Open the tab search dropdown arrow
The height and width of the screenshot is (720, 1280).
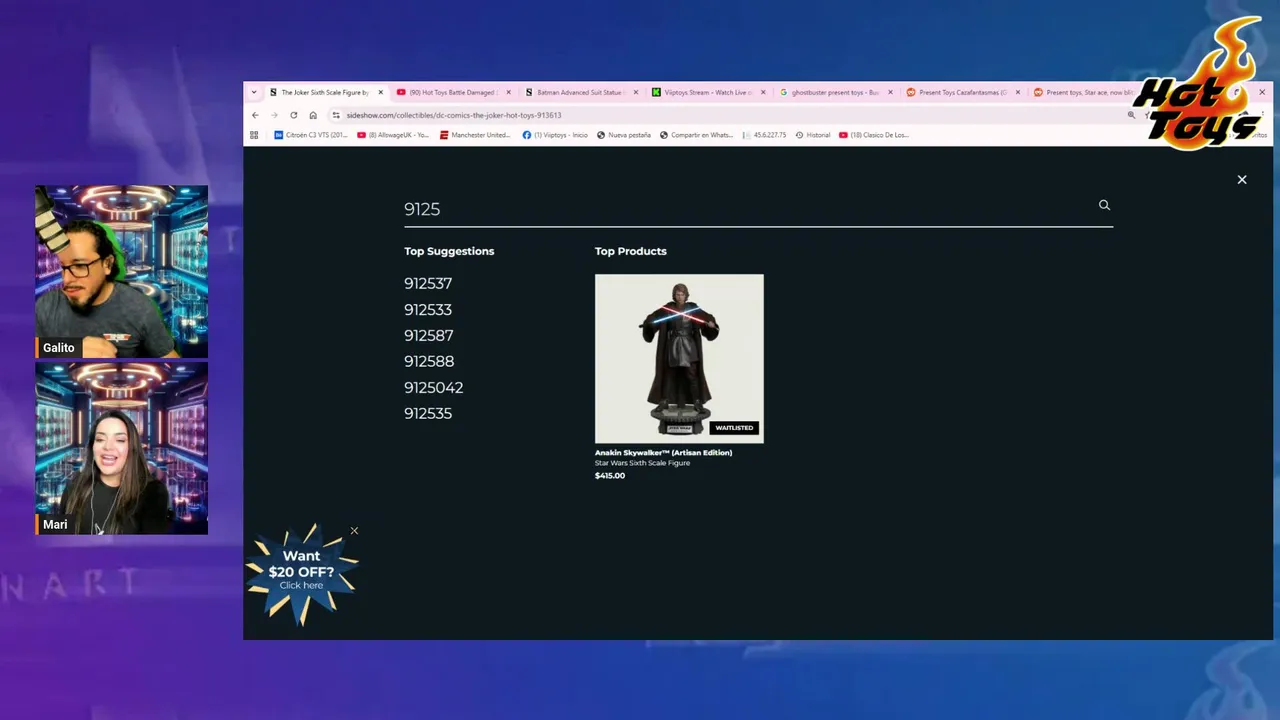click(x=254, y=92)
